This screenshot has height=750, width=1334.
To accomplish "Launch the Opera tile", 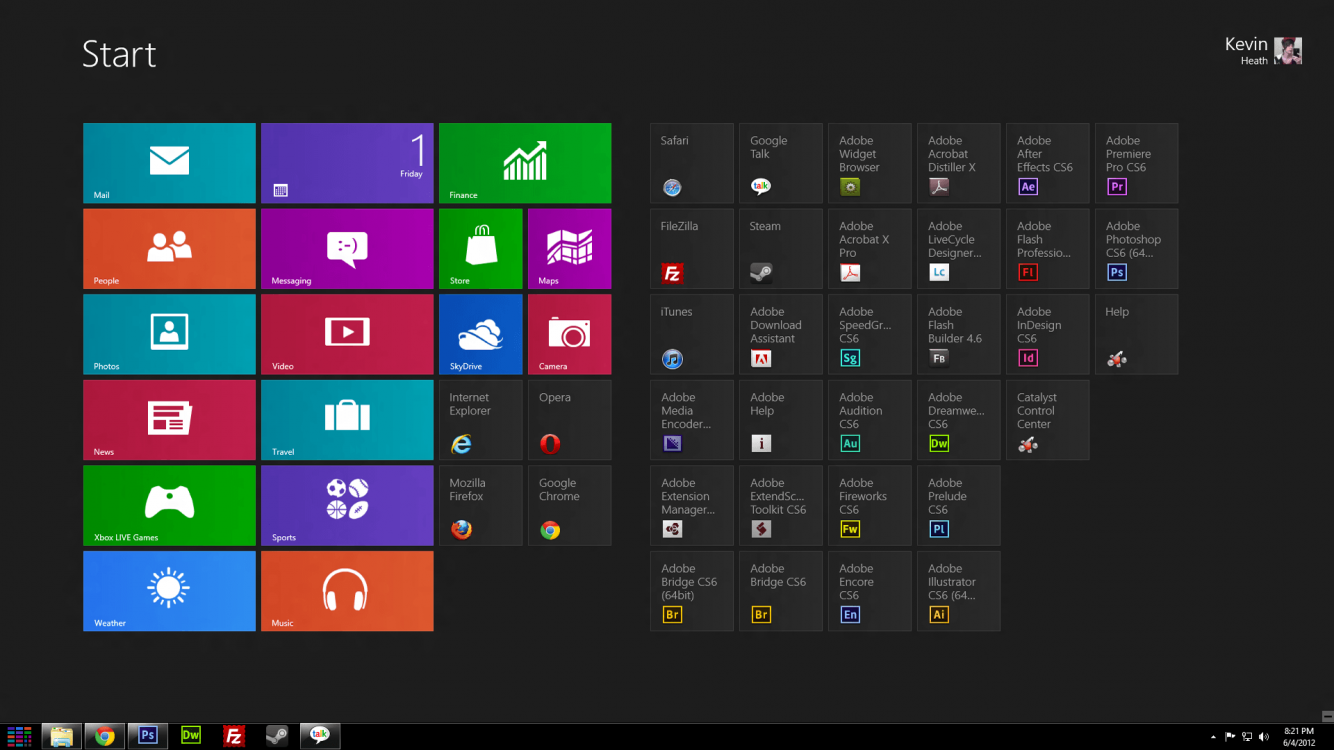I will click(570, 420).
